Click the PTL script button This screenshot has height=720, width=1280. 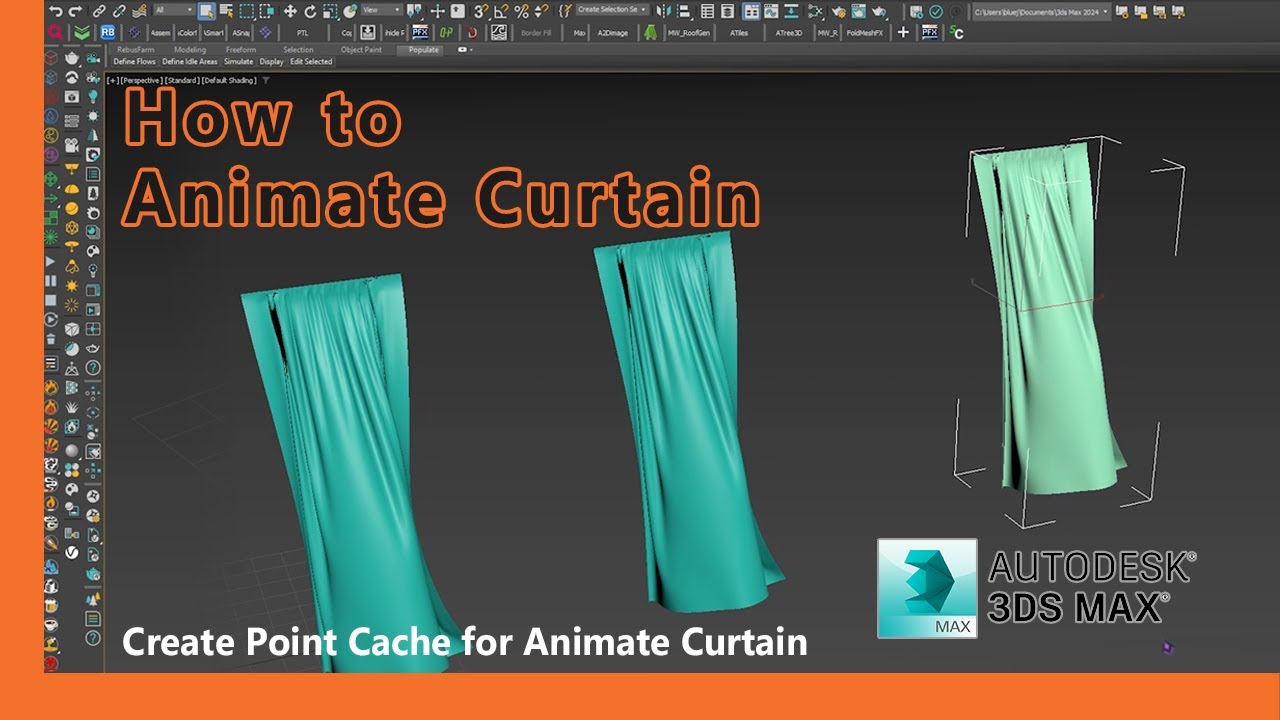tap(302, 33)
